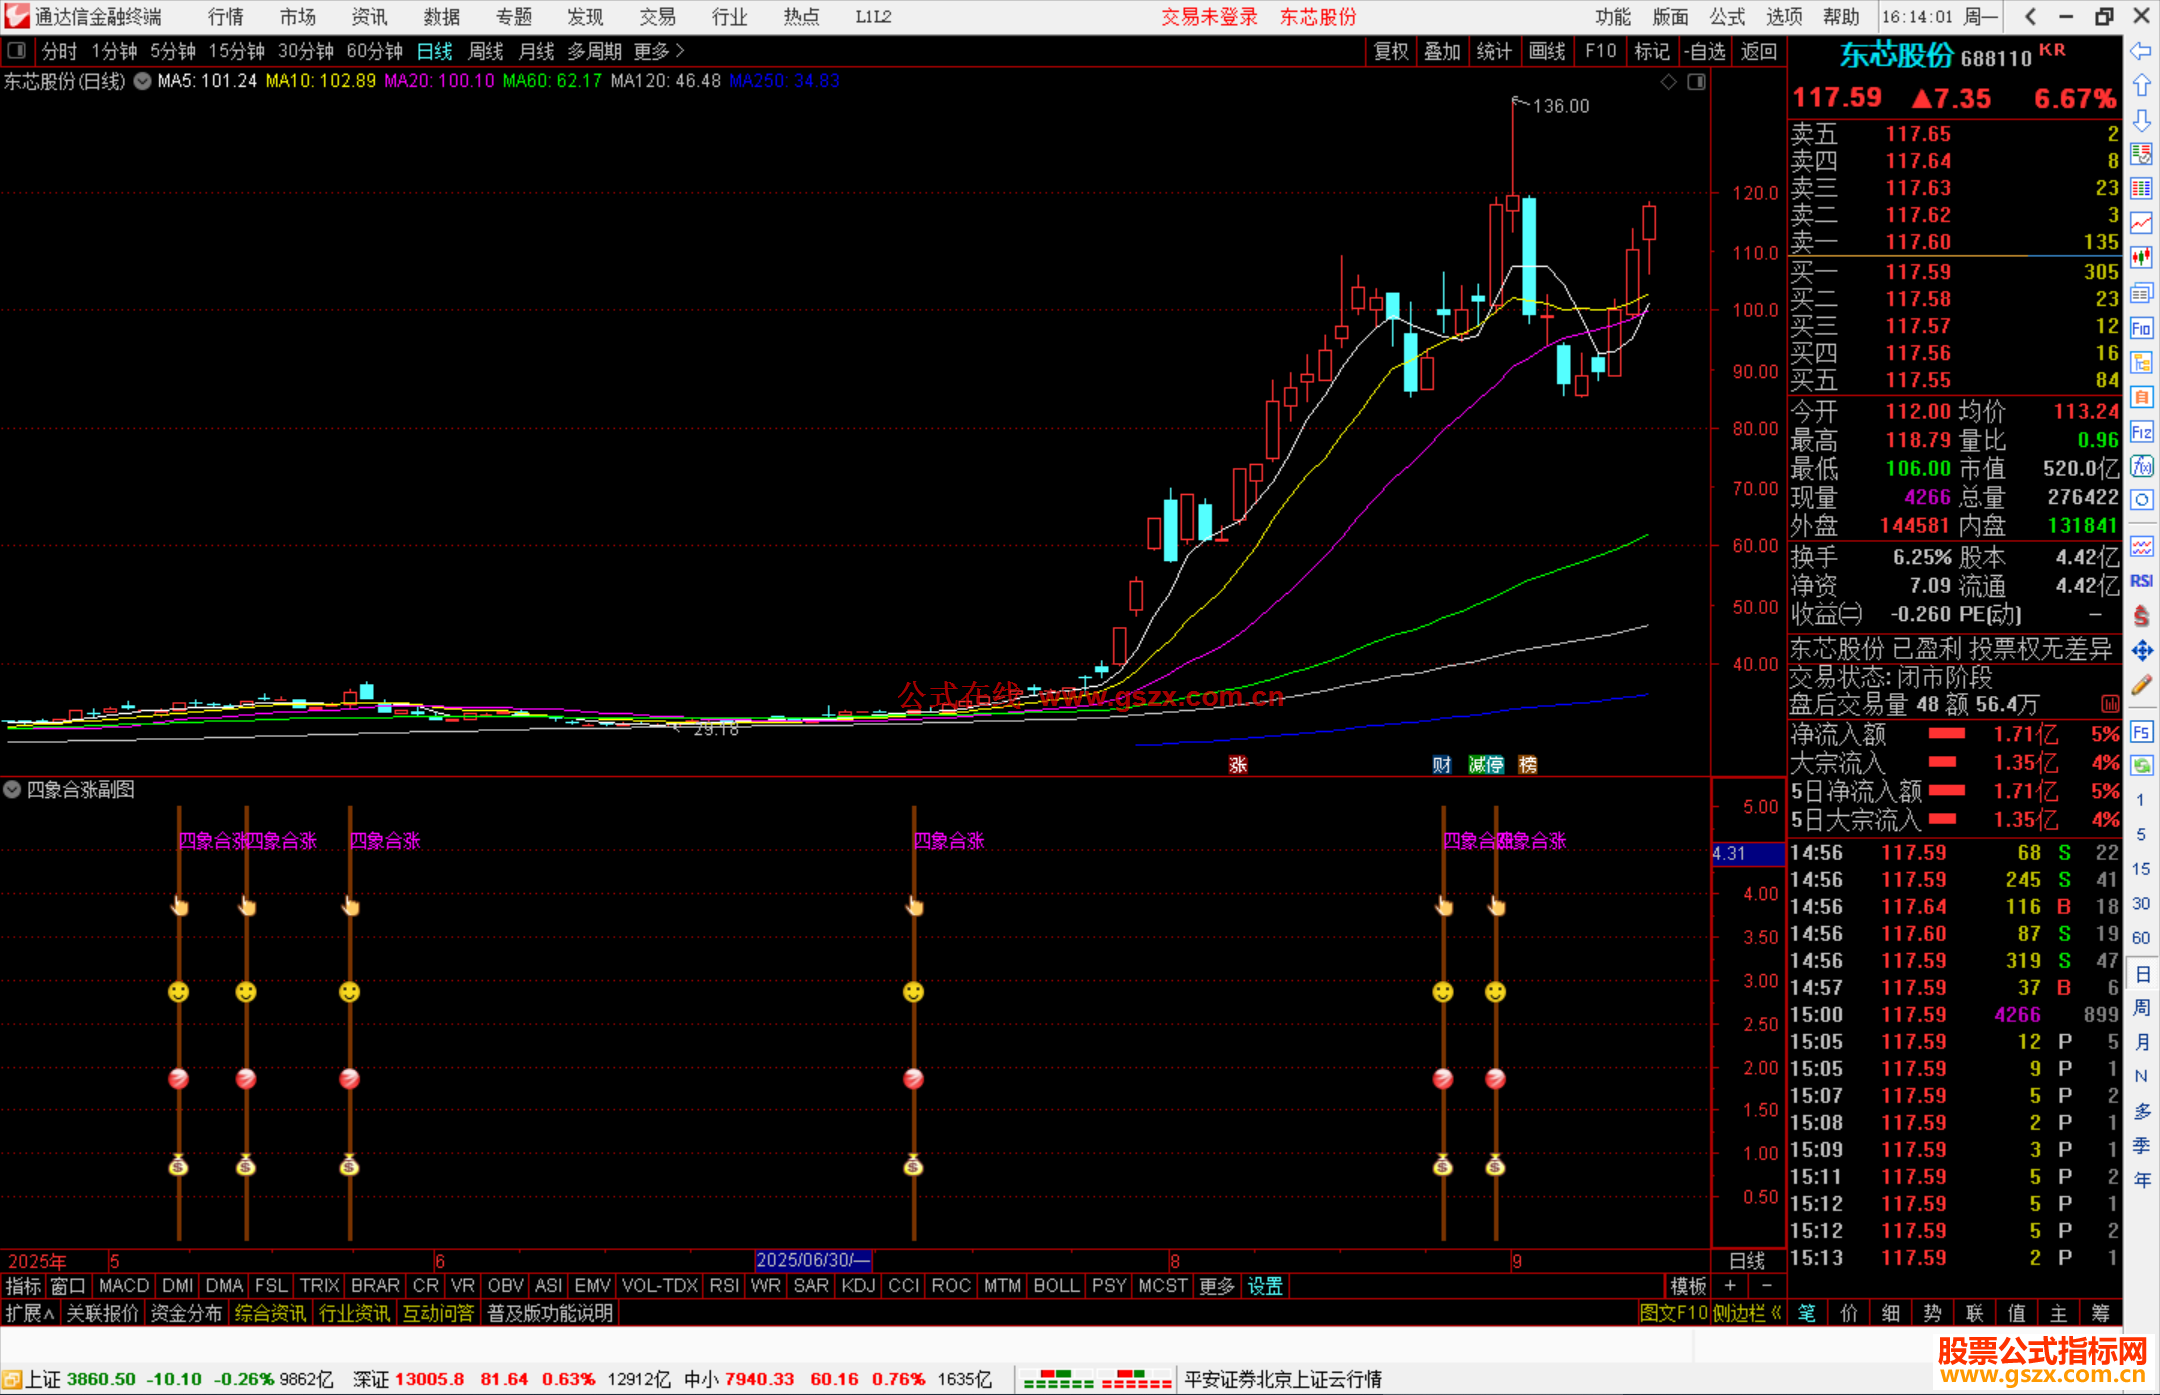Select the 日 period in right sidebar
Image resolution: width=2160 pixels, height=1395 pixels.
click(x=2142, y=974)
